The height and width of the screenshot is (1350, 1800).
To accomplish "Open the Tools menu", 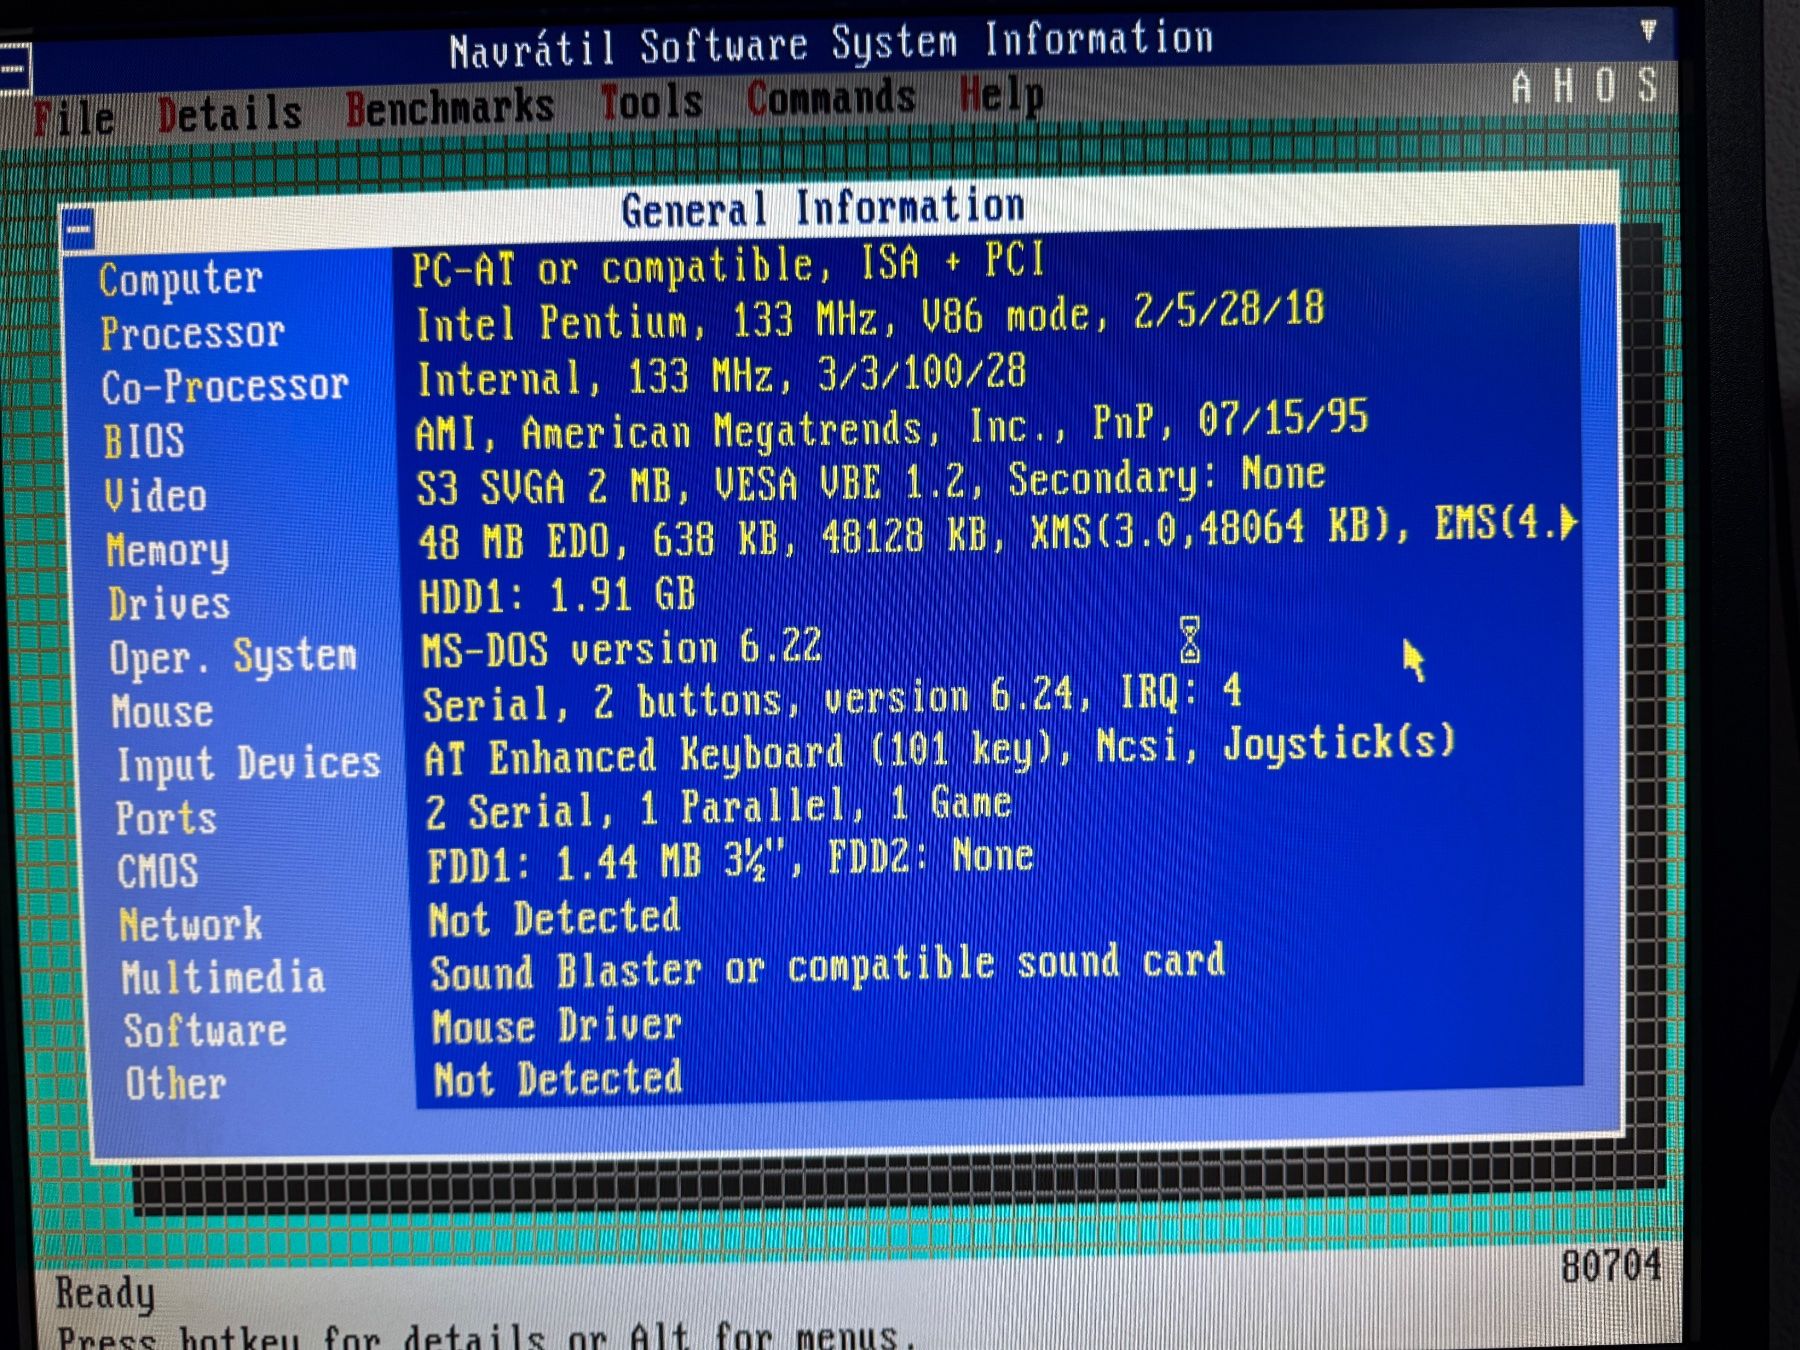I will (651, 102).
